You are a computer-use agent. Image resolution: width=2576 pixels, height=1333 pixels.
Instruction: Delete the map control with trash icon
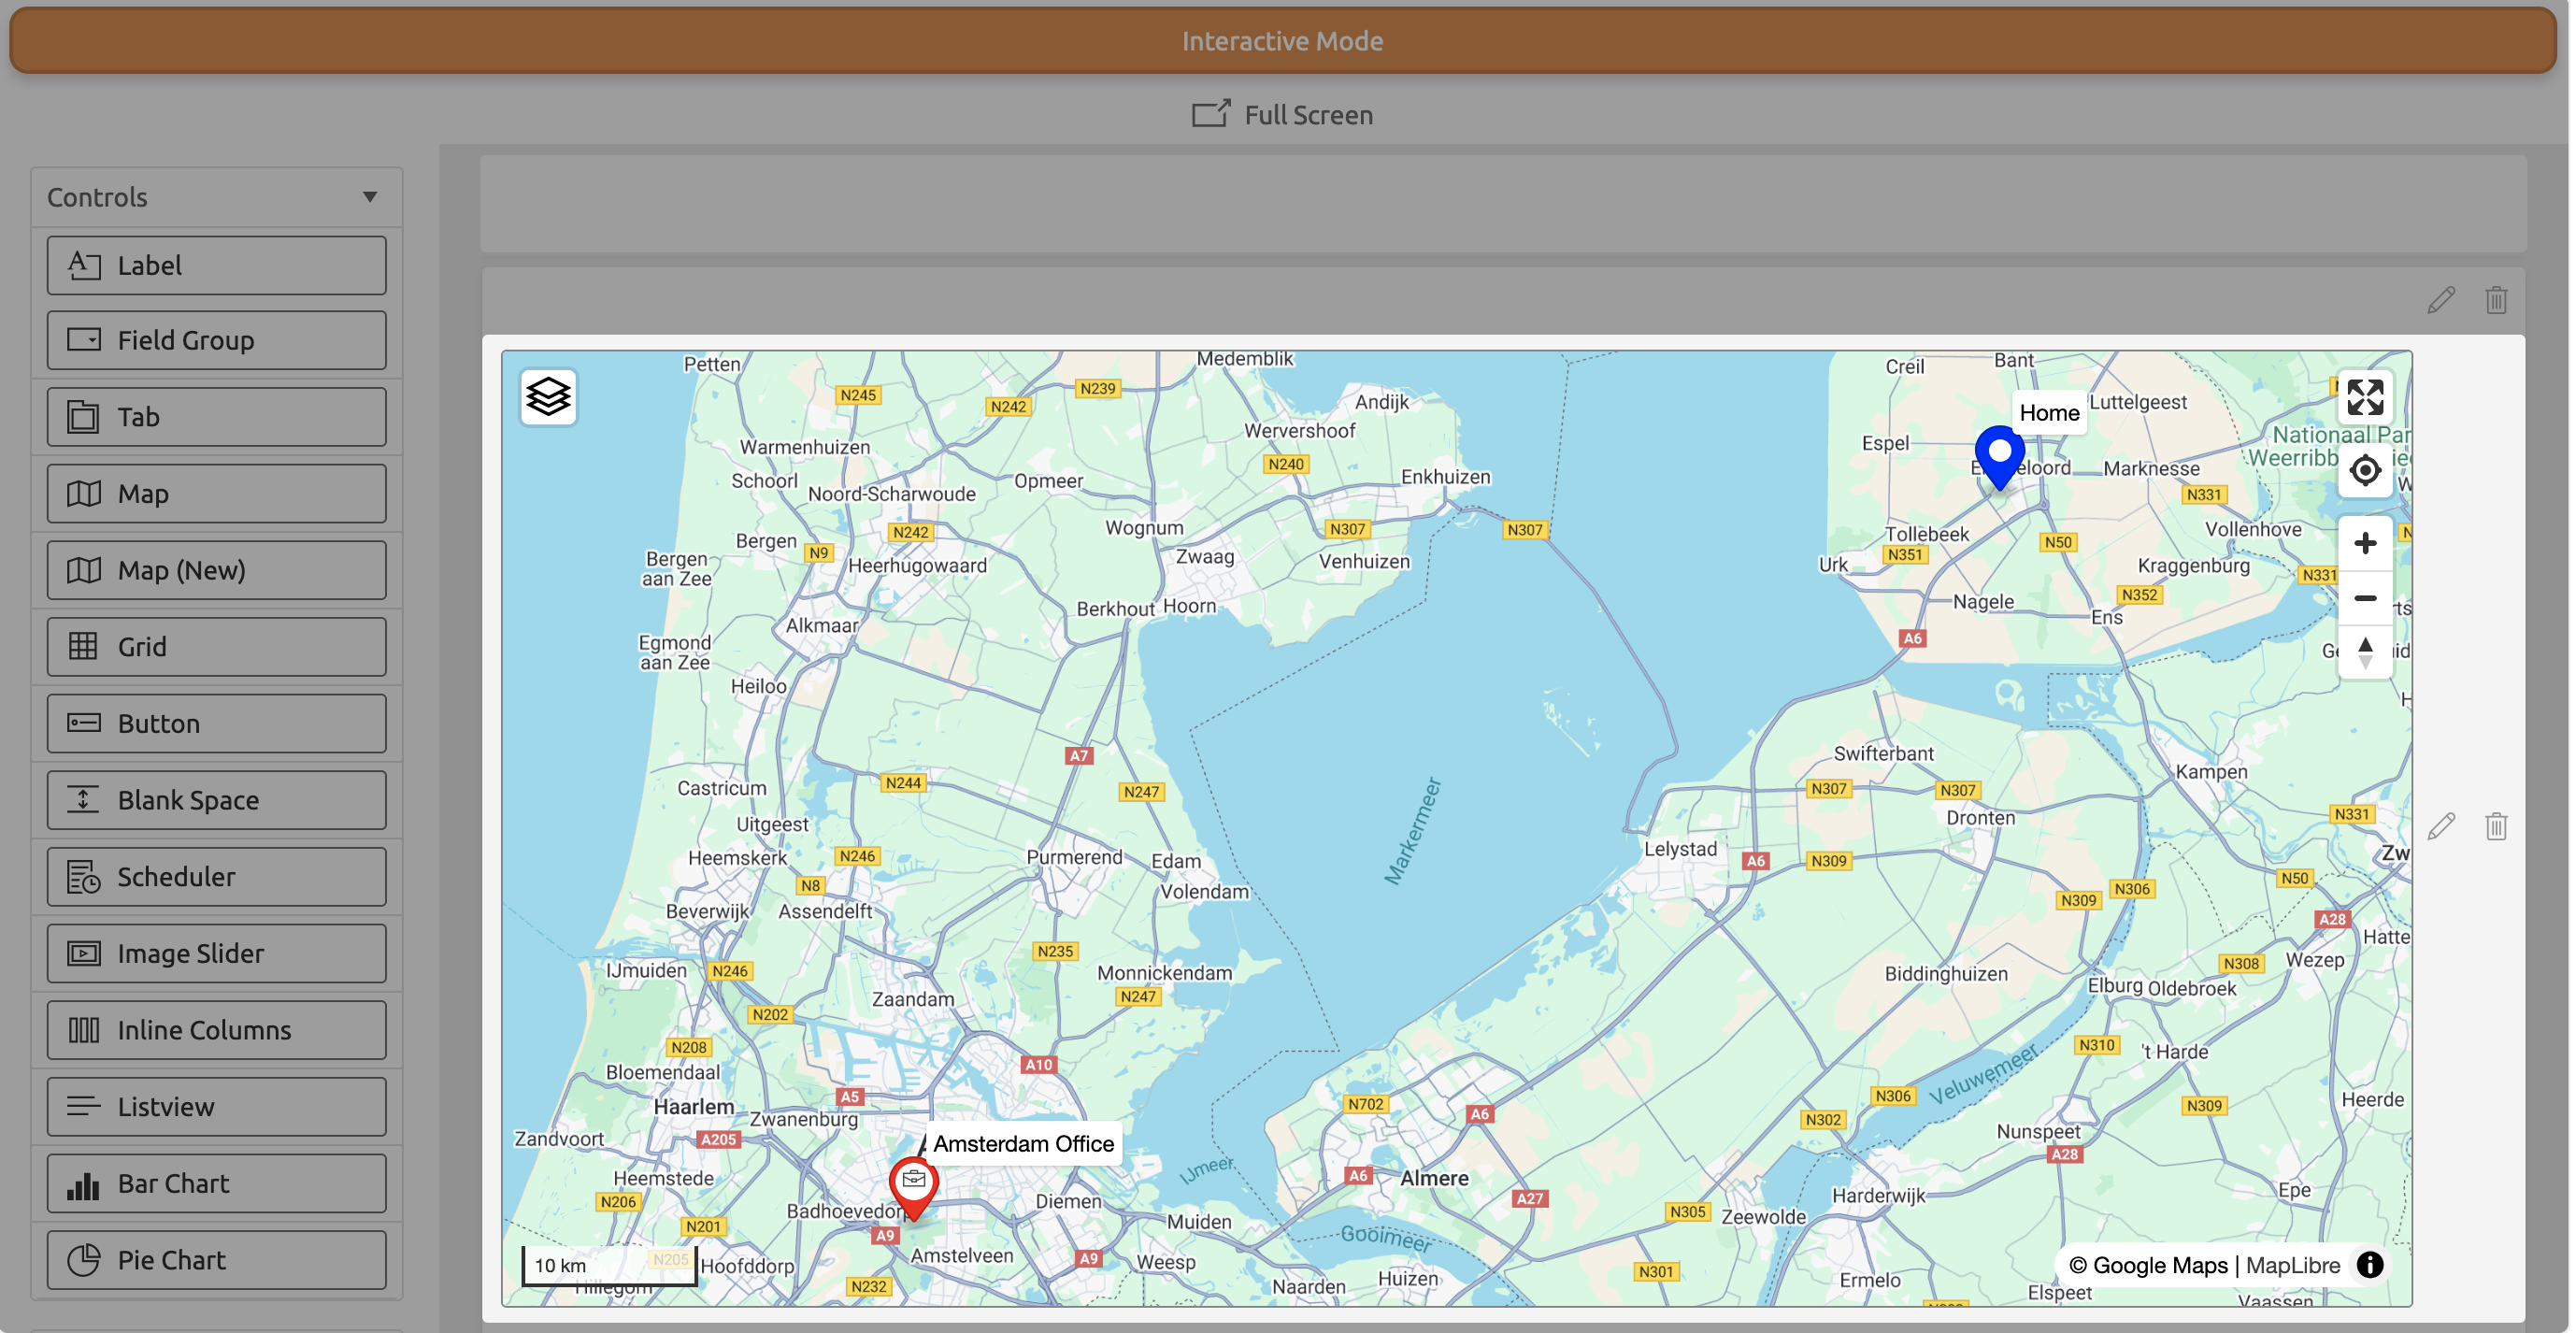click(x=2496, y=827)
